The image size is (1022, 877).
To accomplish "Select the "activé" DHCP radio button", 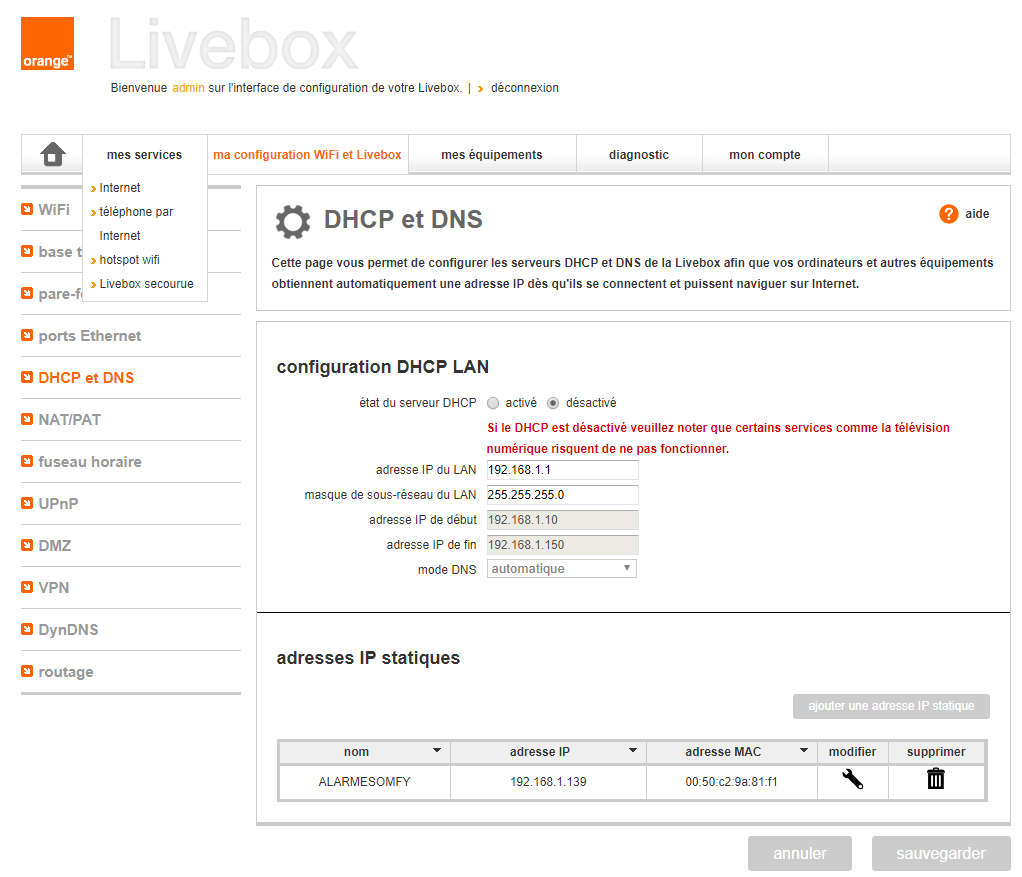I will coord(493,403).
